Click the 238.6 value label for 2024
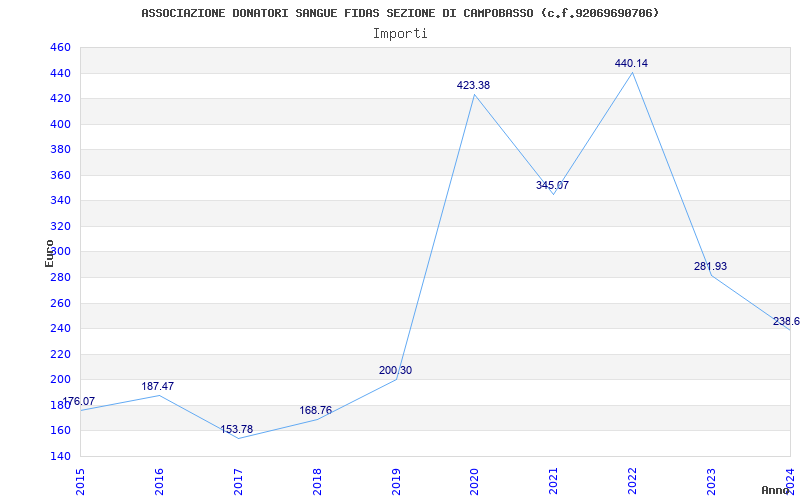This screenshot has height=500, width=800. (x=786, y=321)
